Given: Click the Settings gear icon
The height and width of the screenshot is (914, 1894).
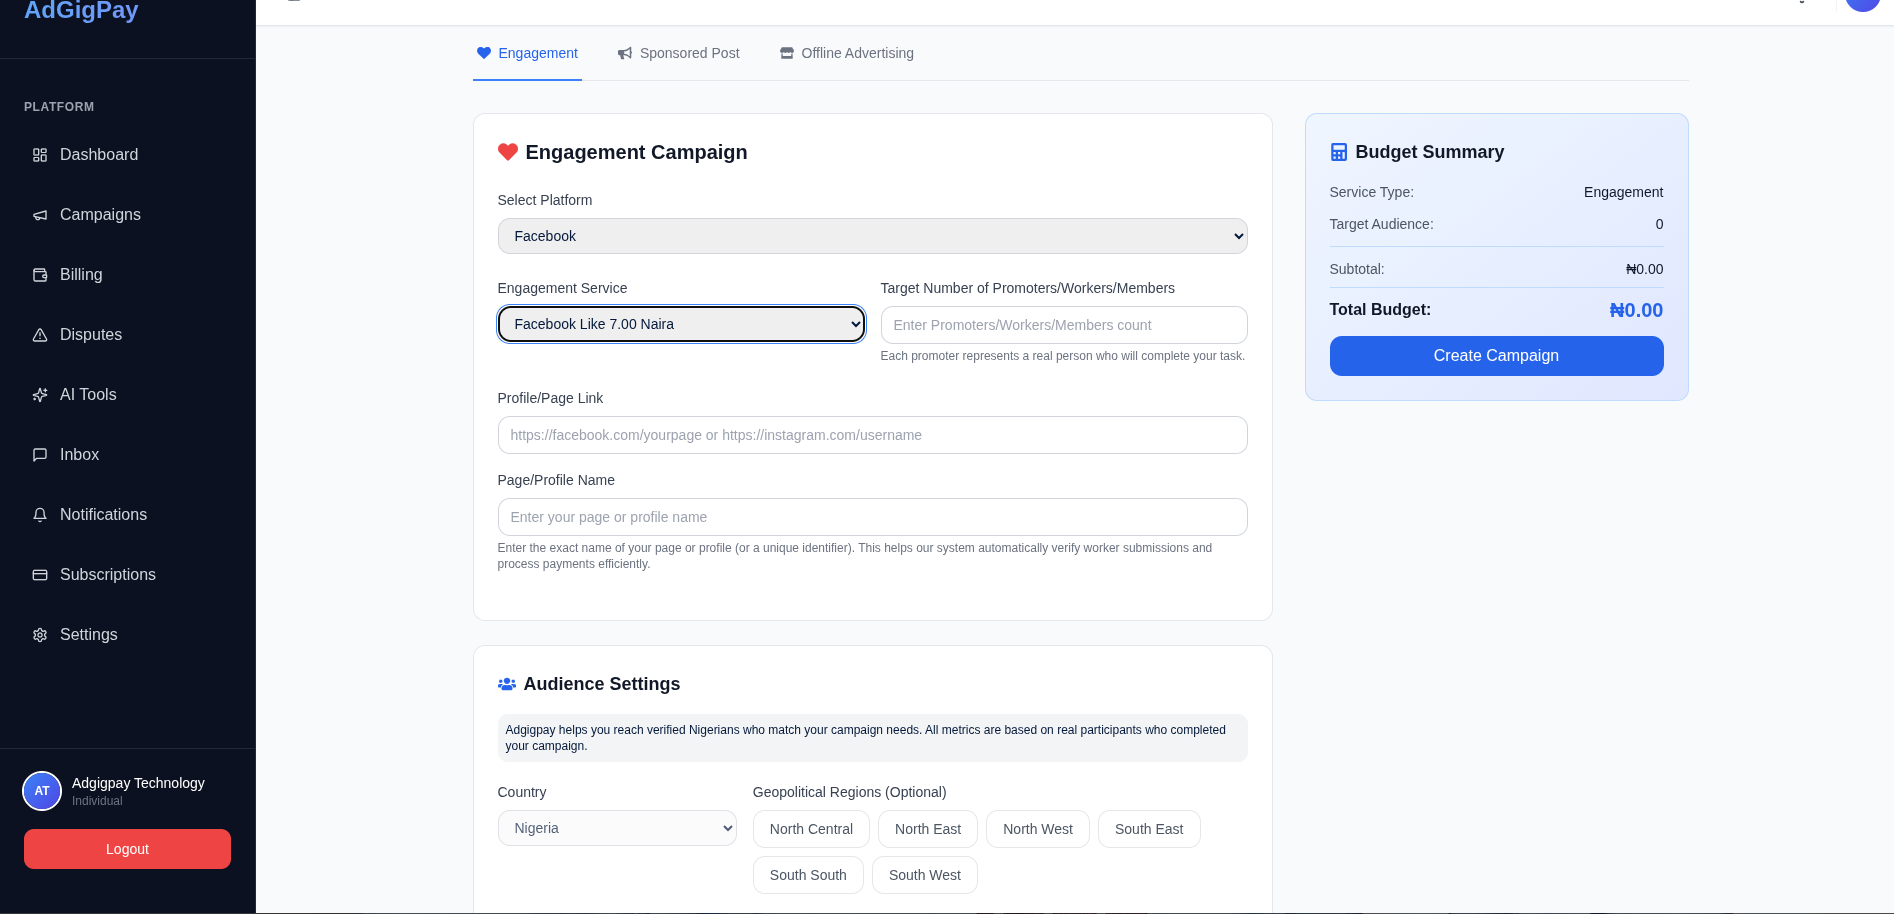Looking at the screenshot, I should pos(40,635).
